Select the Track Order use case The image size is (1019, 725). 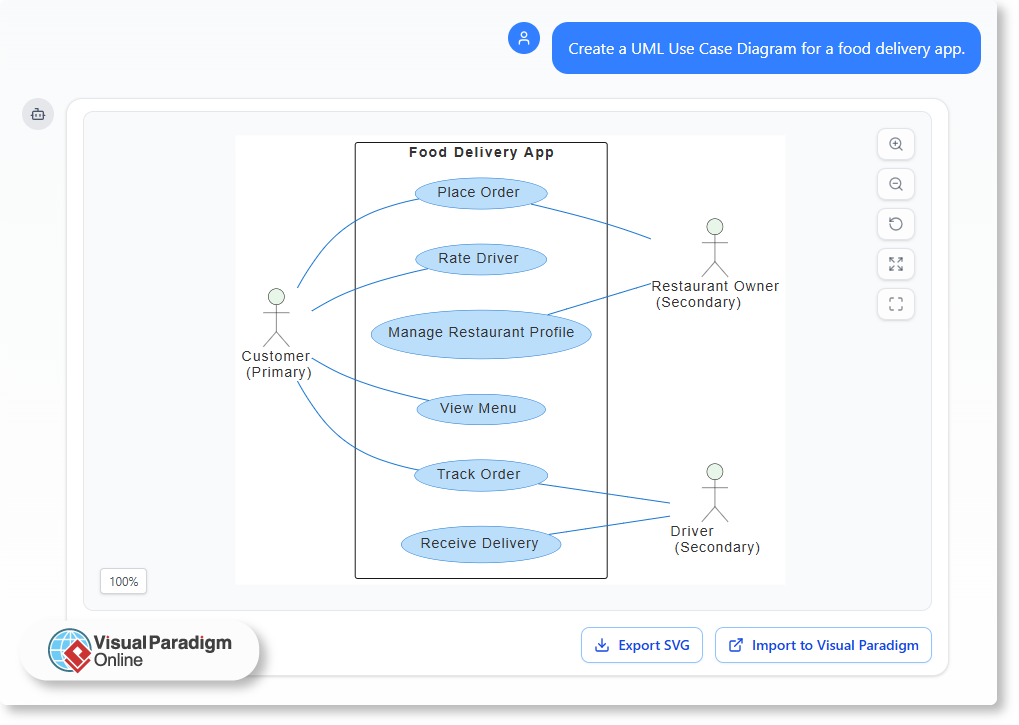[480, 475]
